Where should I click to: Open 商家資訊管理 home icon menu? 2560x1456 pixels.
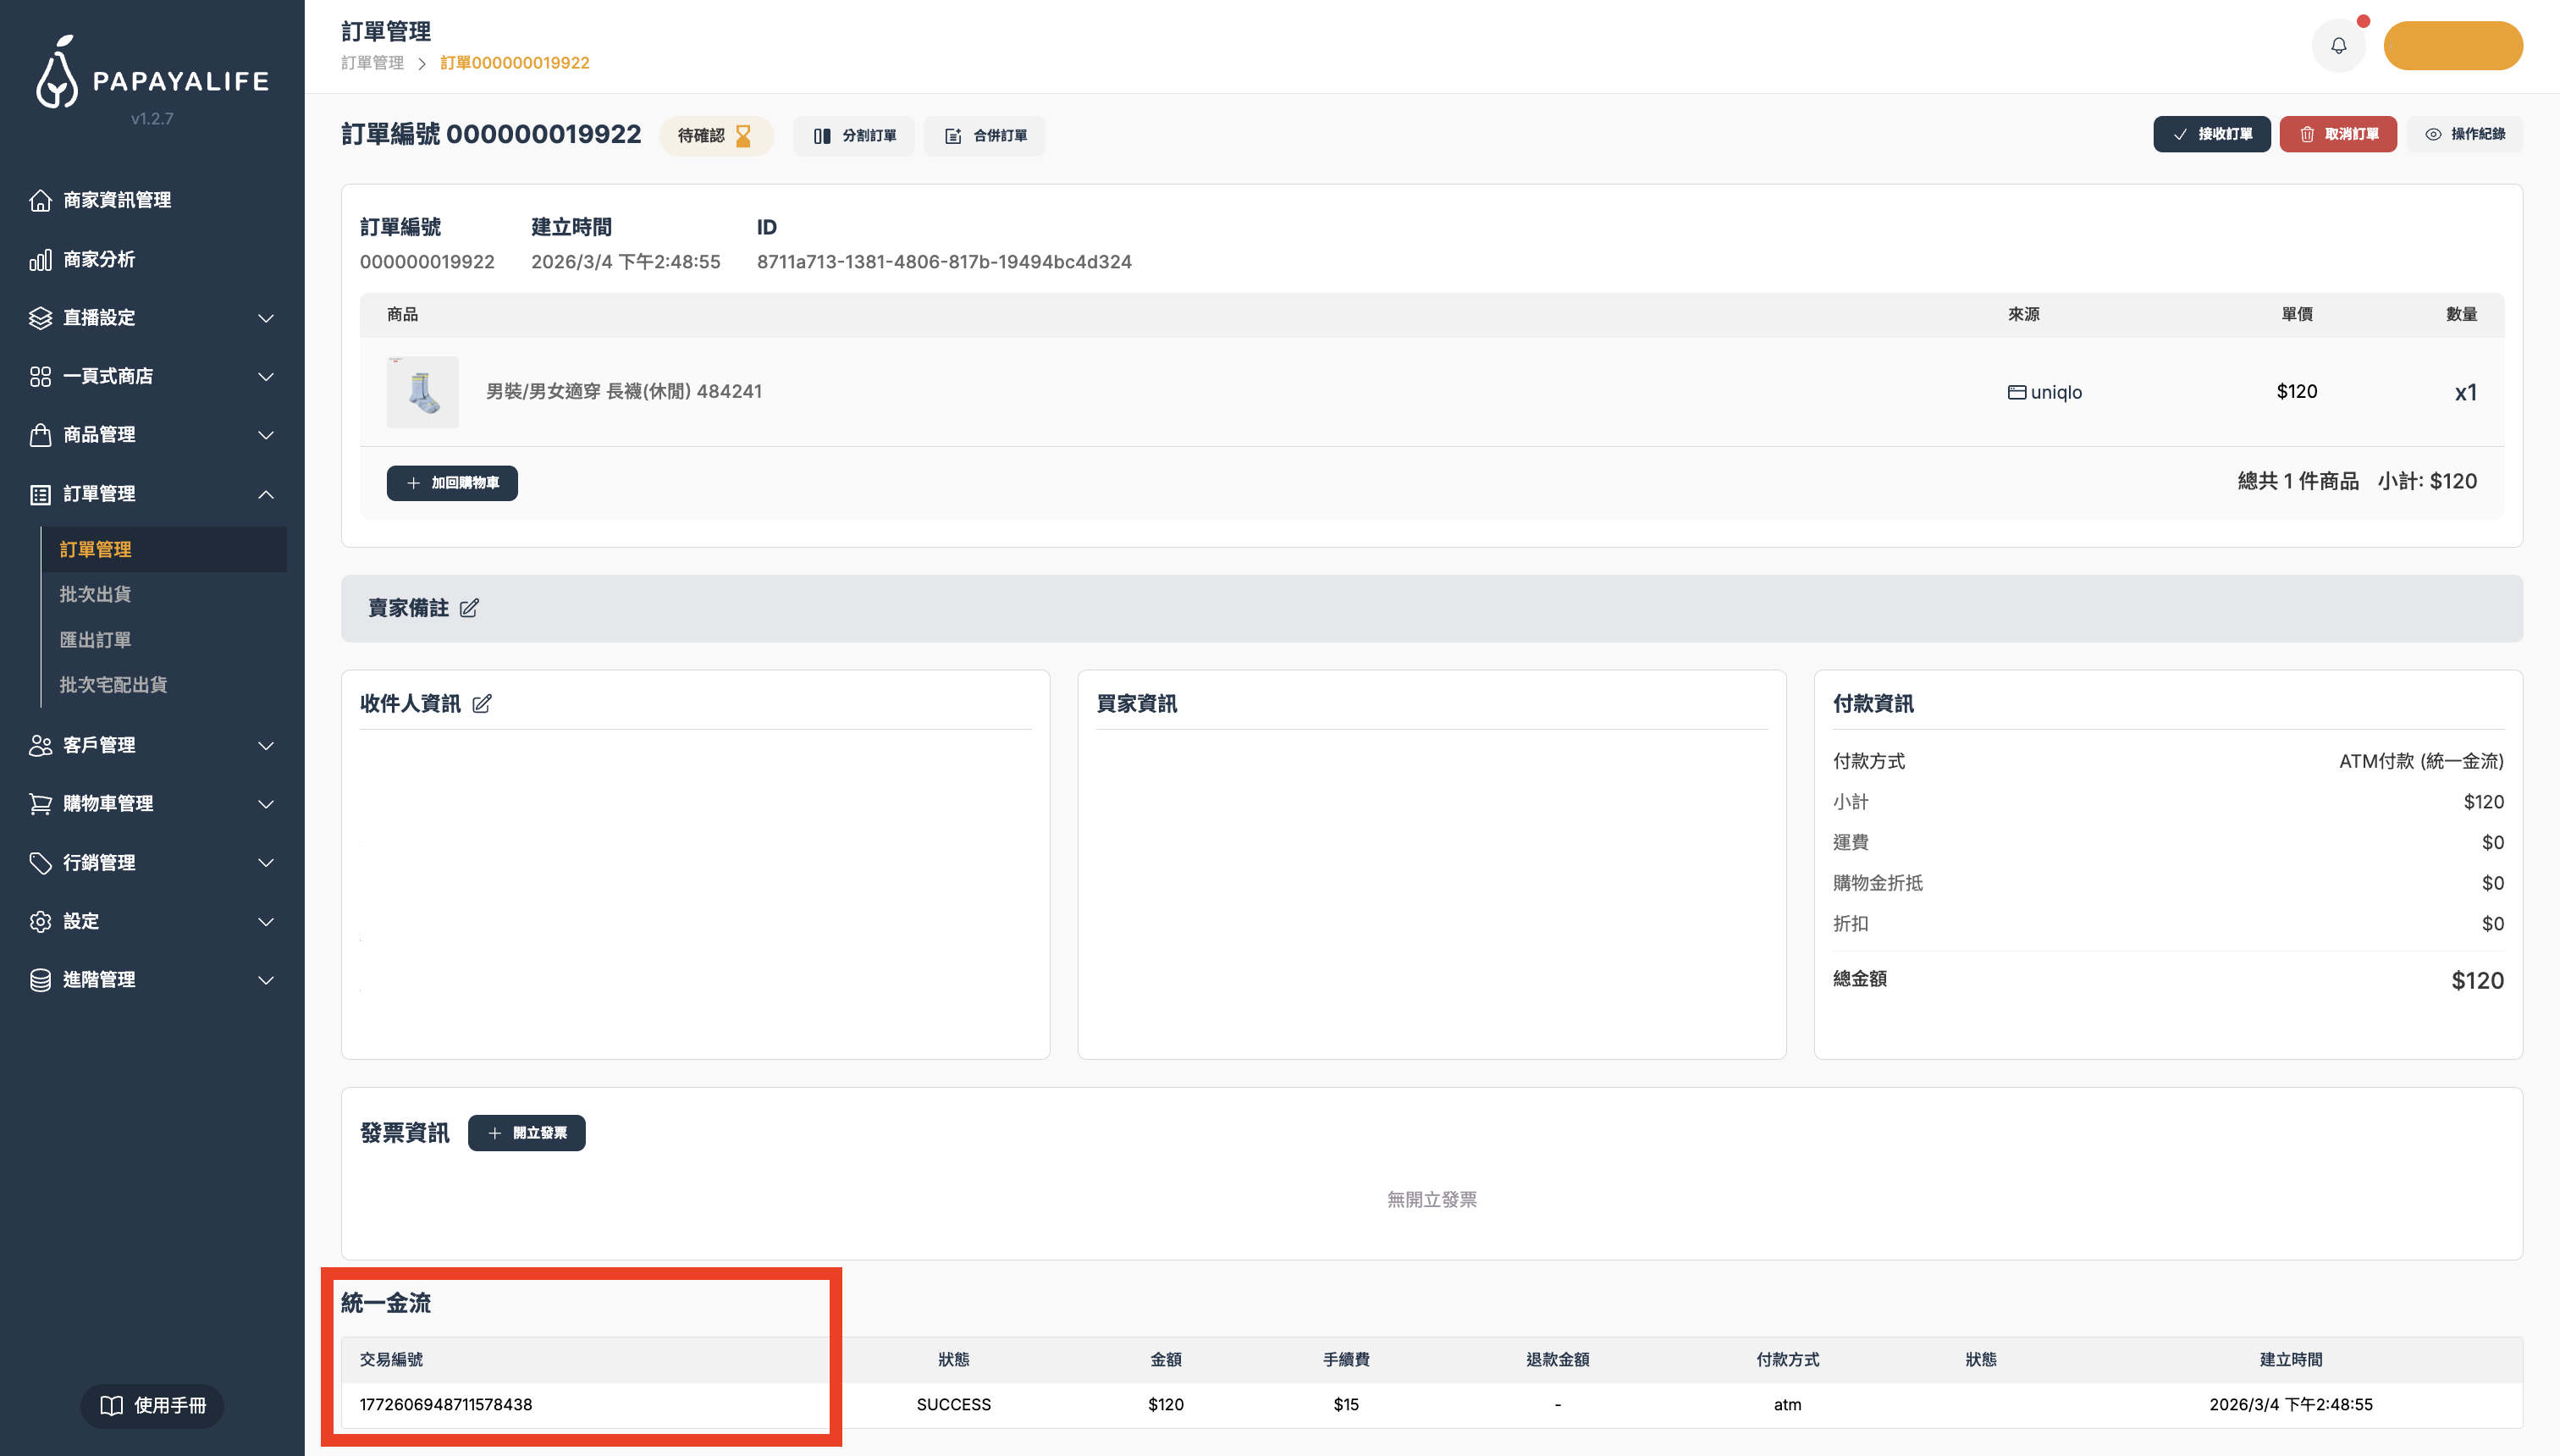(100, 200)
